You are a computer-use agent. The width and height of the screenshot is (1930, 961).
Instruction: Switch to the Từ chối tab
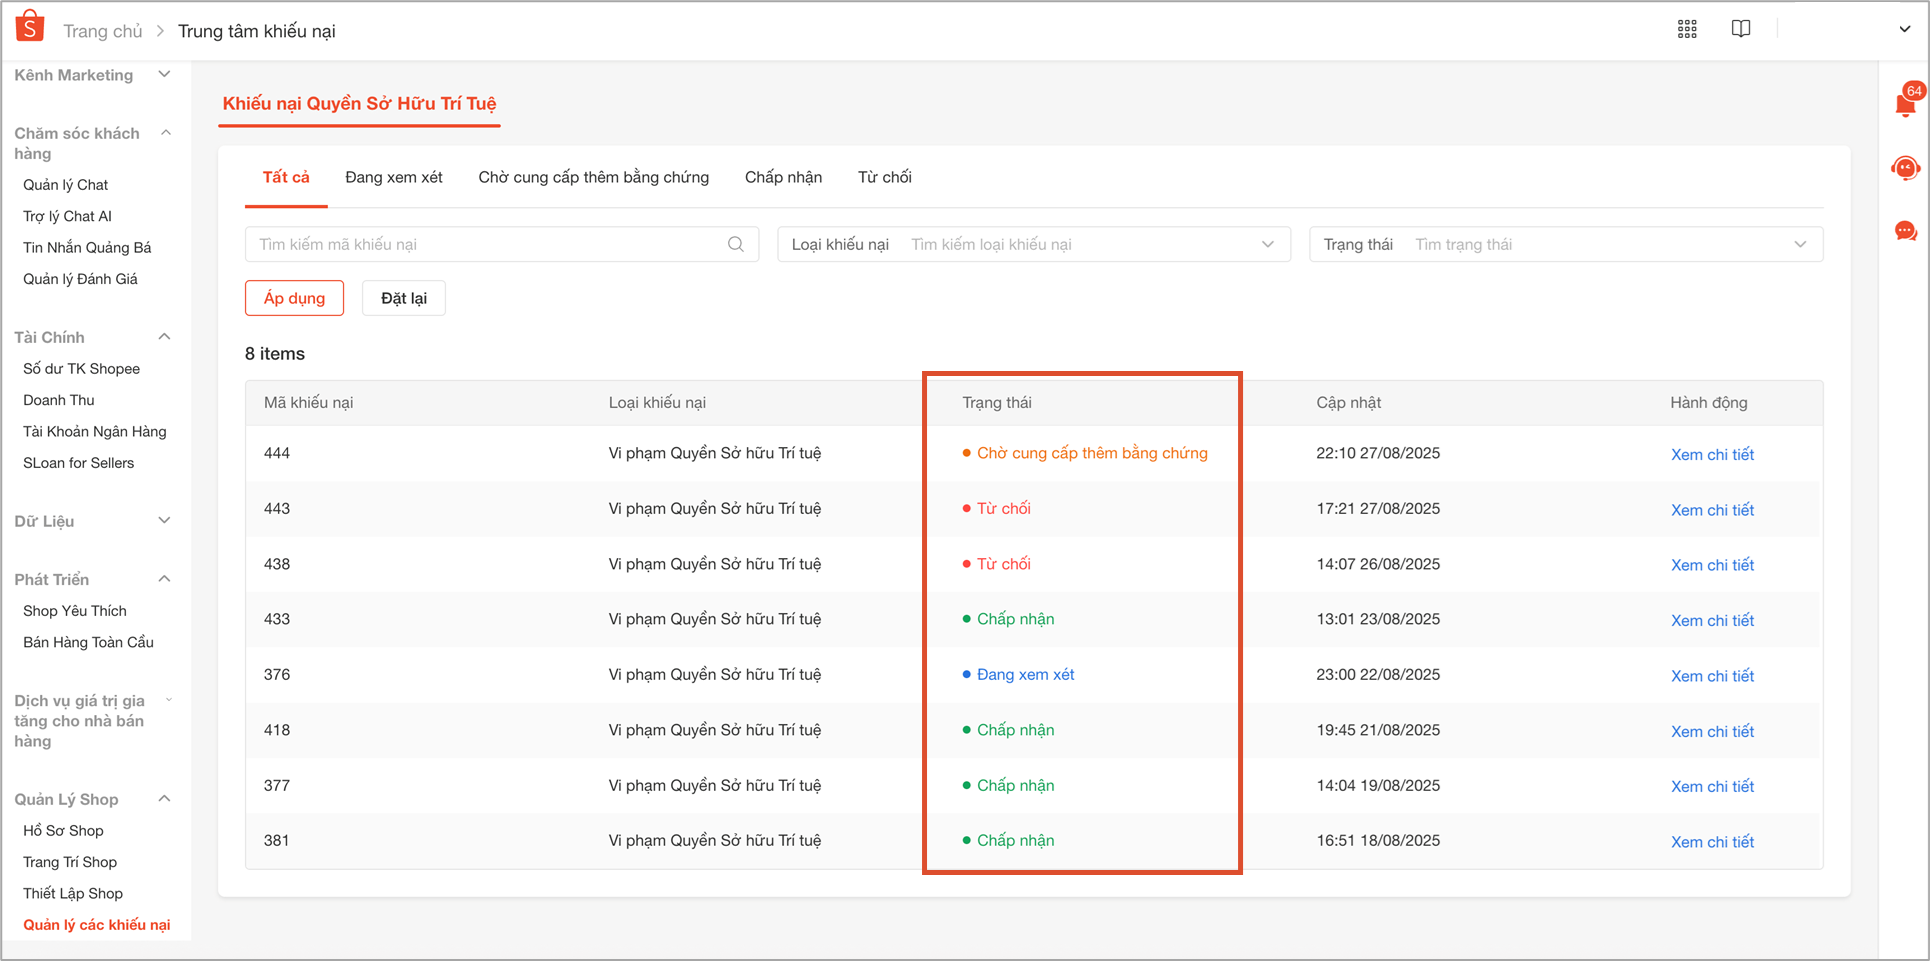(884, 177)
